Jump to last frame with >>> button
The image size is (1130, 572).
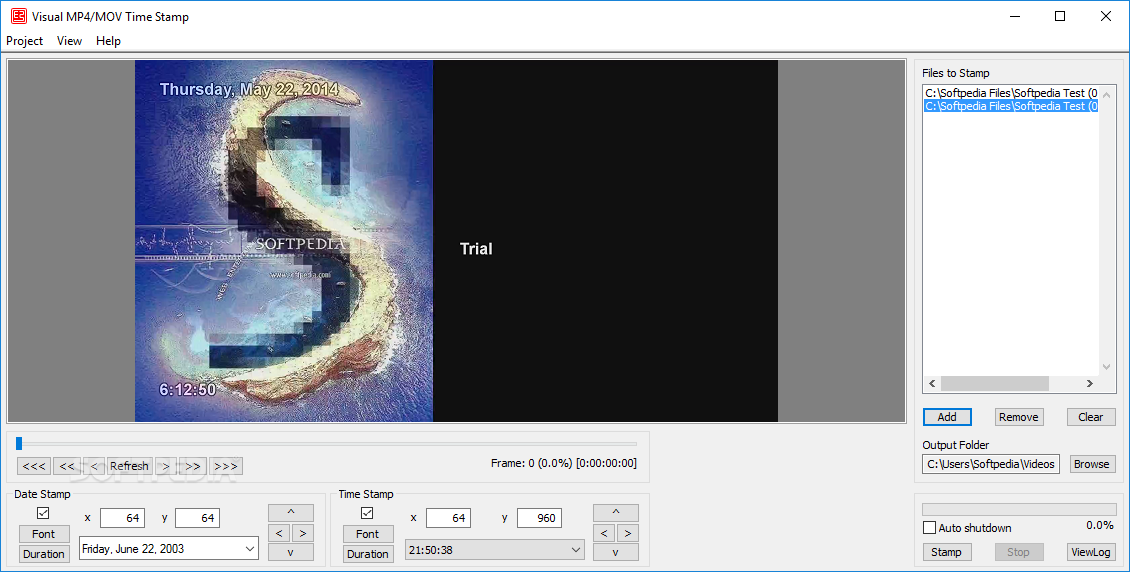[x=226, y=466]
